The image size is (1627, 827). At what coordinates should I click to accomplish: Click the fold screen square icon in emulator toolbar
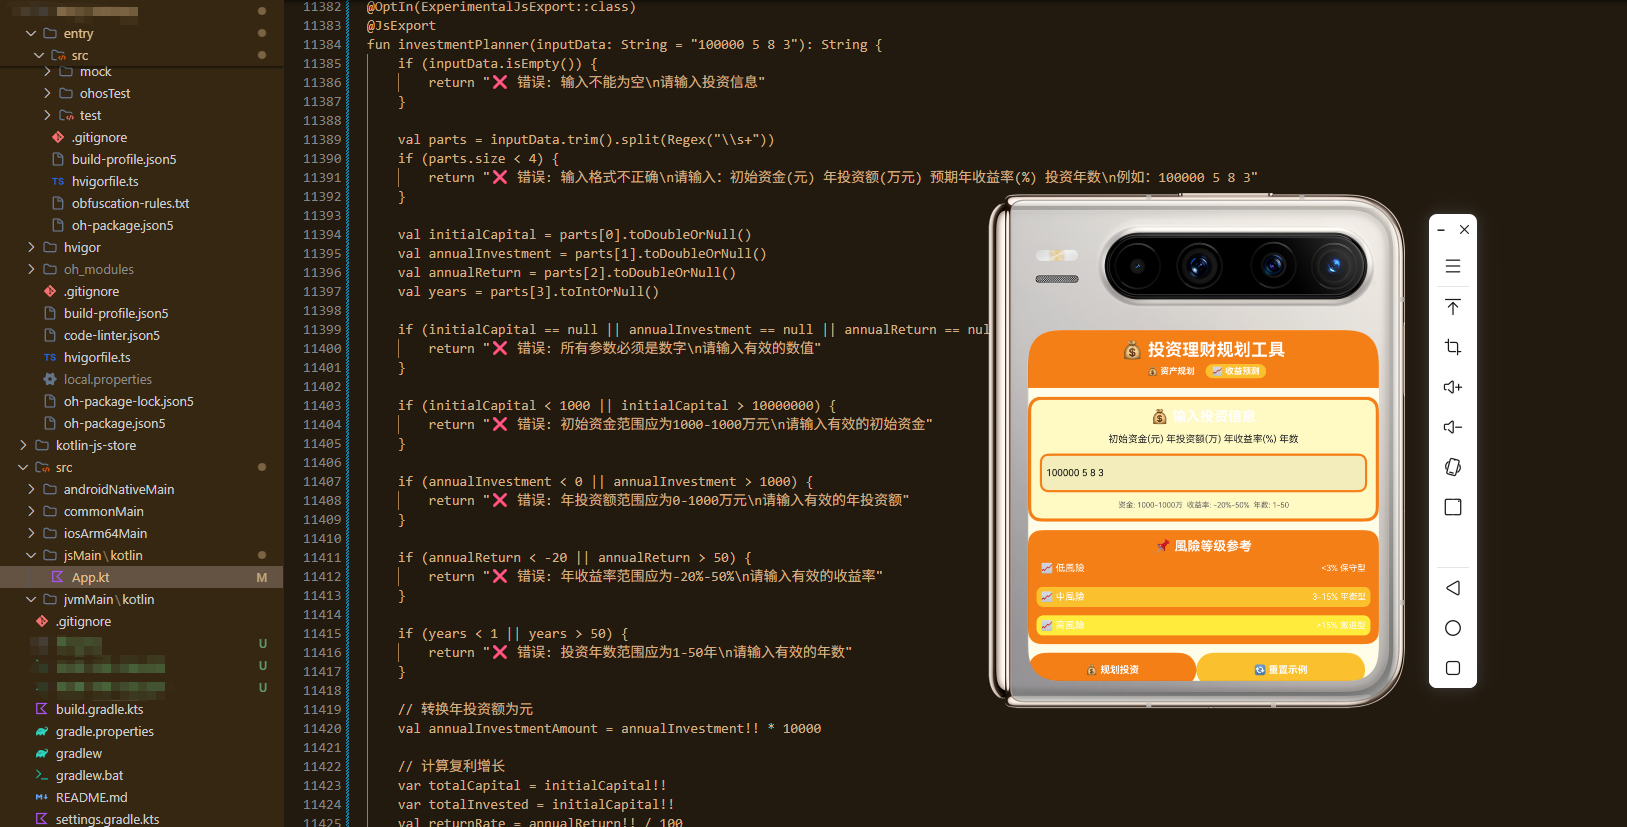[x=1453, y=507]
